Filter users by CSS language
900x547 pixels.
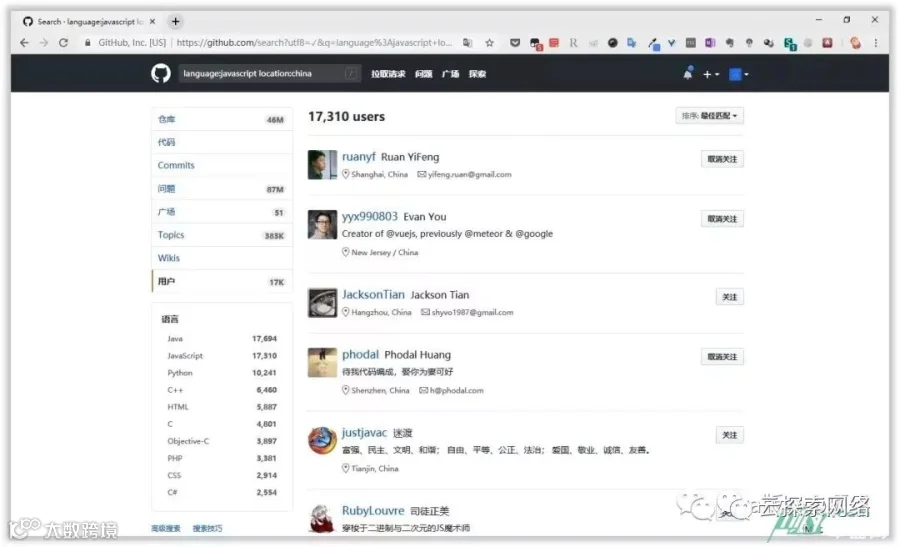point(222,475)
